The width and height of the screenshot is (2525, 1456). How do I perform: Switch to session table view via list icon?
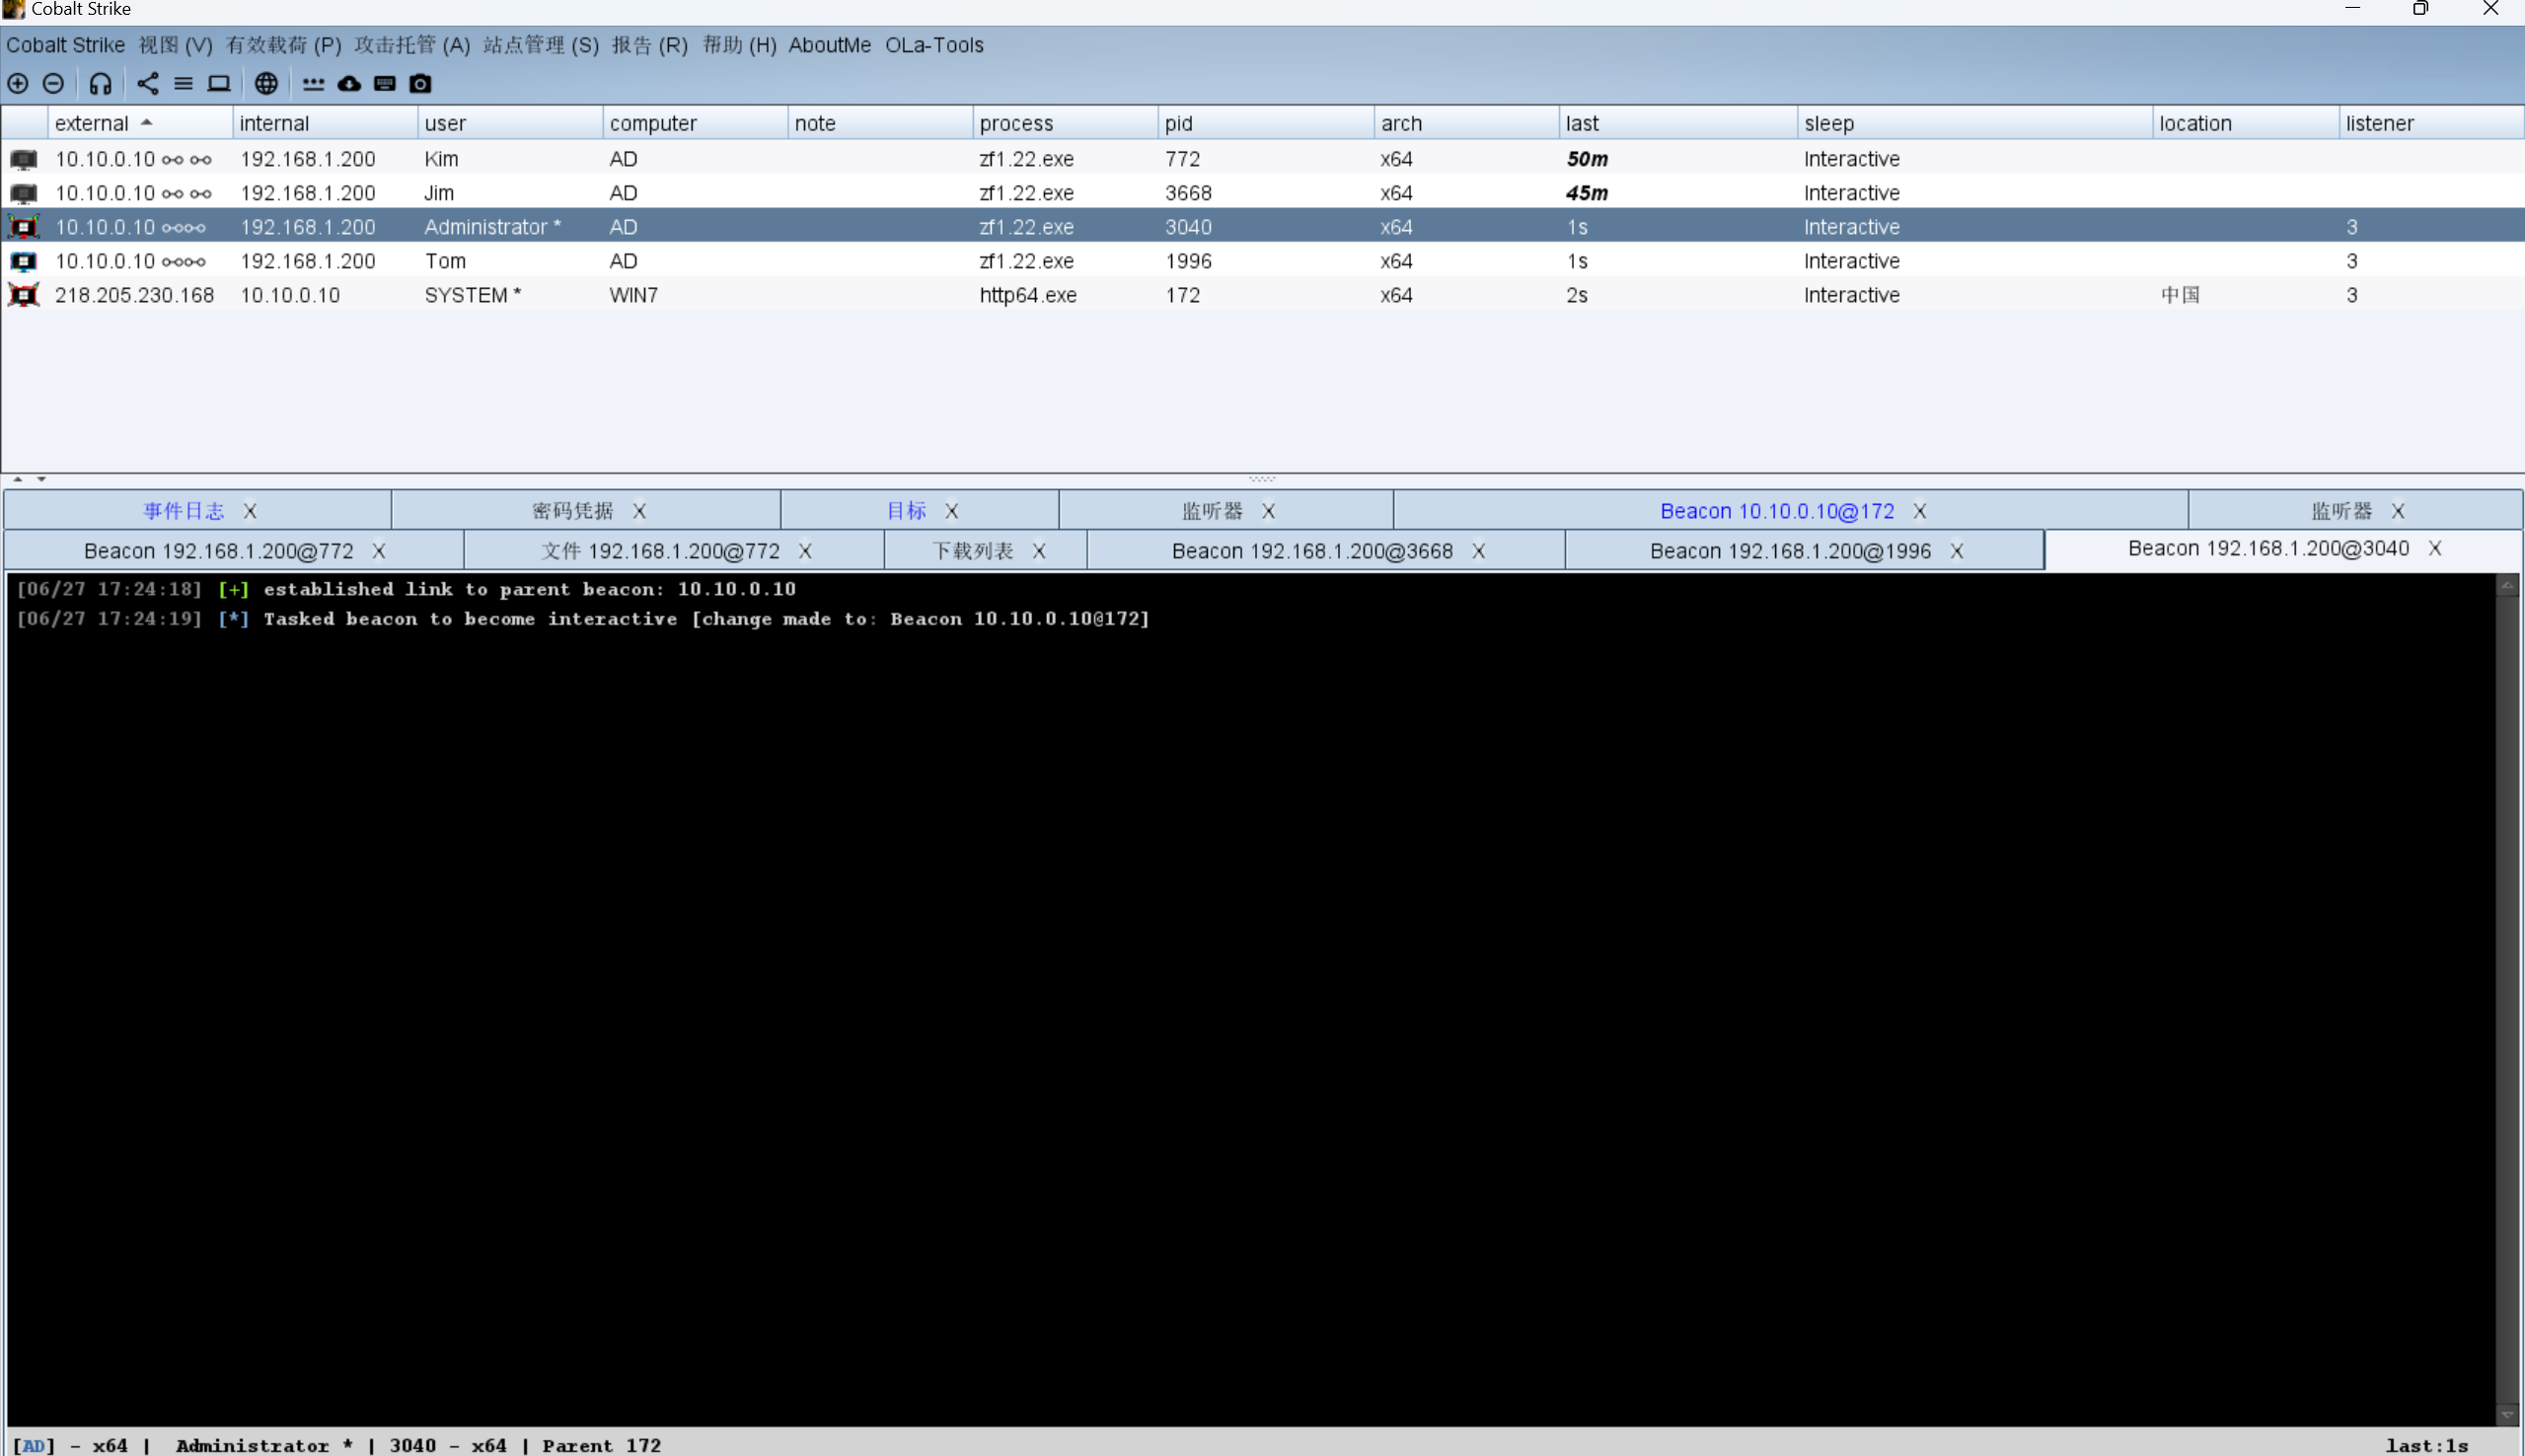(x=184, y=84)
